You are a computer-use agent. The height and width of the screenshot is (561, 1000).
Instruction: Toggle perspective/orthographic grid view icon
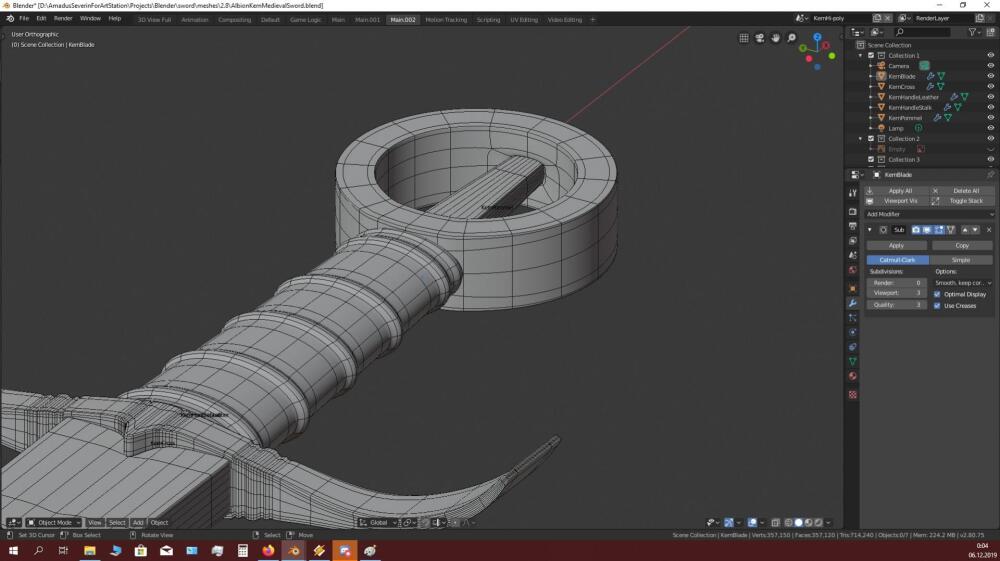tap(744, 38)
